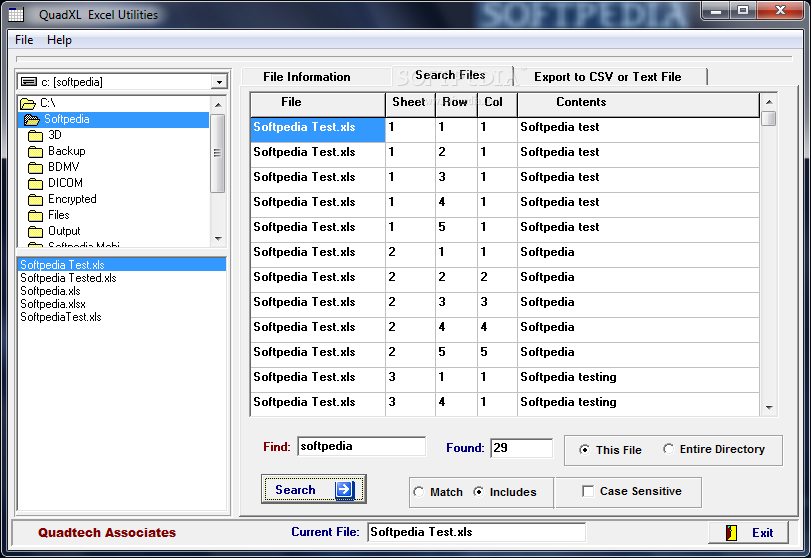811x558 pixels.
Task: Click first 'Softpedia testing' contents cell
Action: (638, 380)
